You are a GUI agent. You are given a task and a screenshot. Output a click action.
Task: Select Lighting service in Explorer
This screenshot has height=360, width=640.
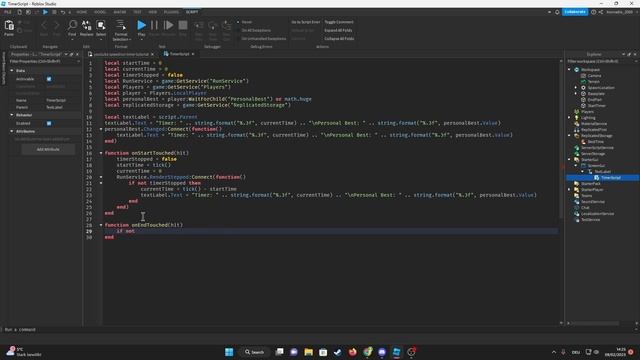click(588, 118)
